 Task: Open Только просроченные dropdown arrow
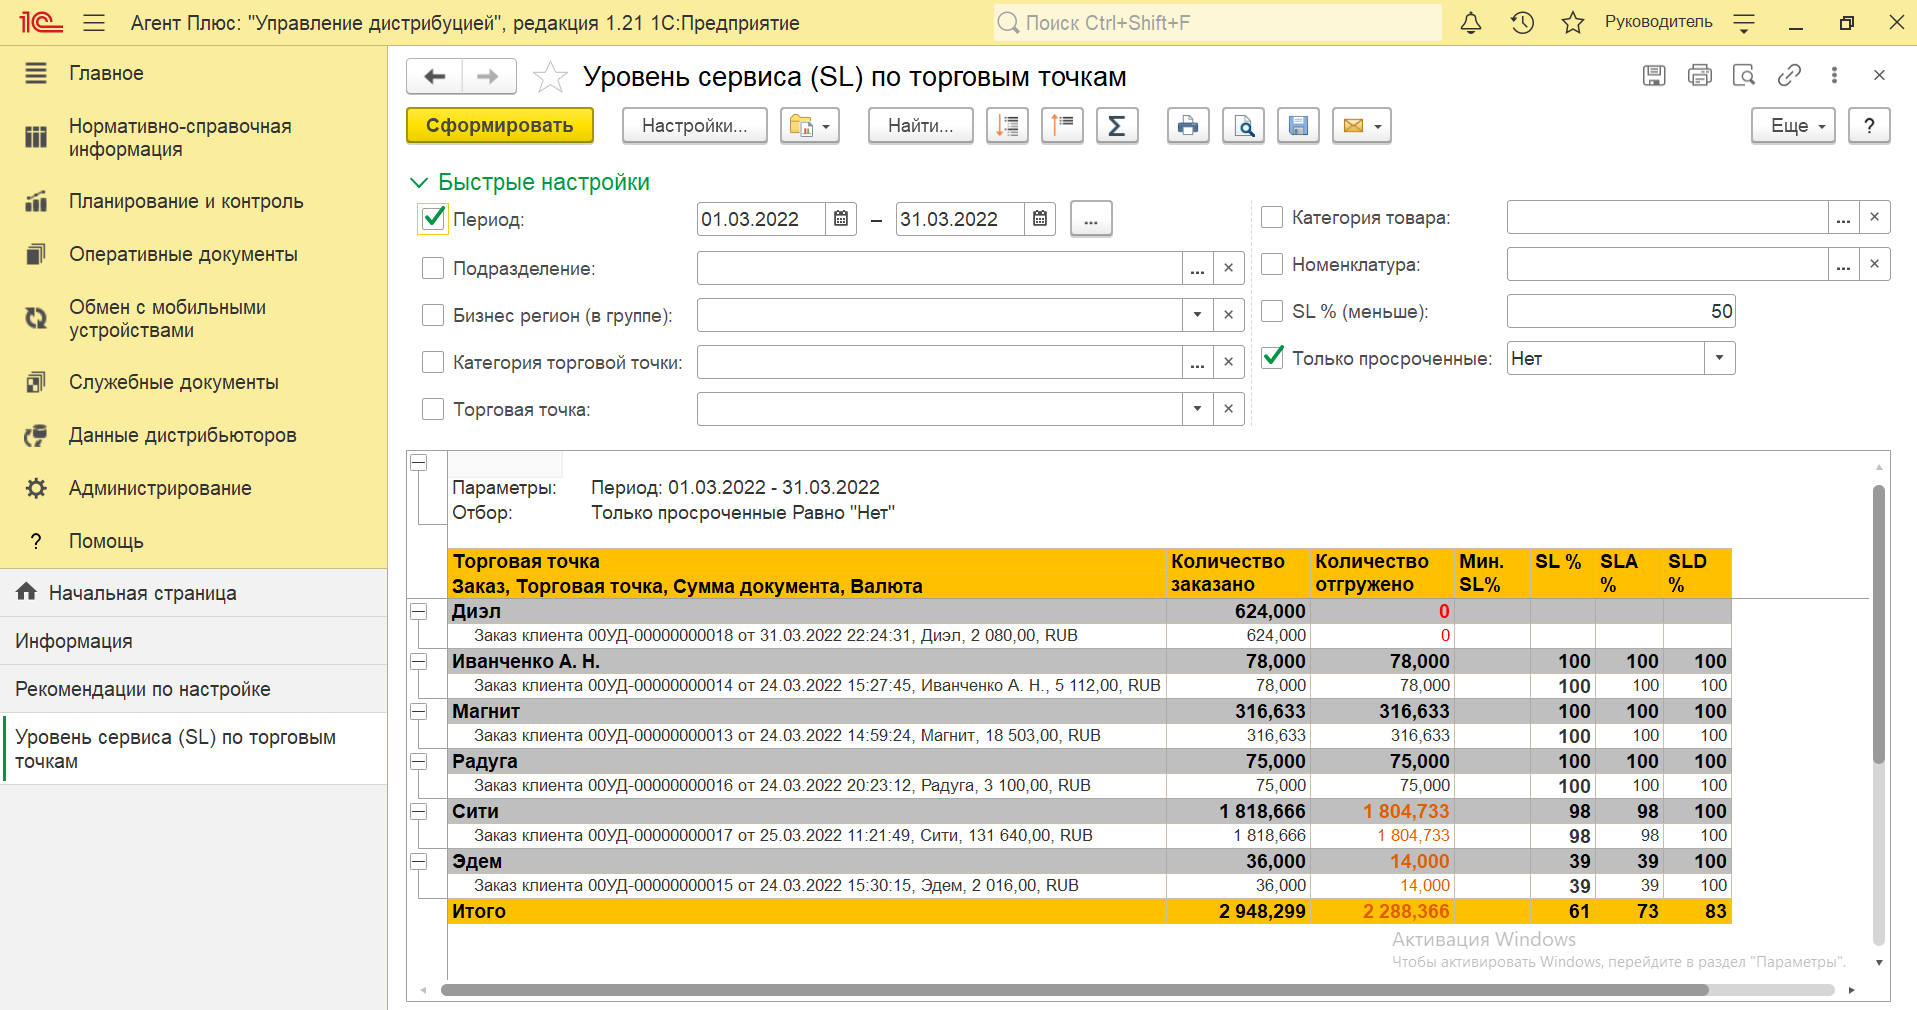(x=1719, y=358)
